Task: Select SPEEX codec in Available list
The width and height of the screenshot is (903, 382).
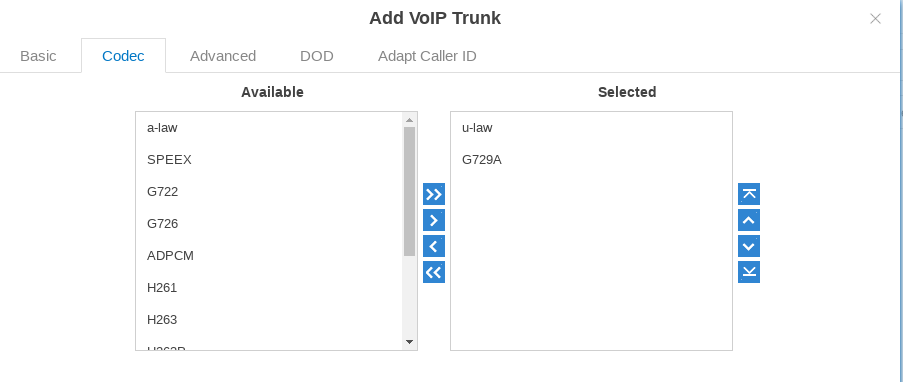Action: [x=269, y=160]
